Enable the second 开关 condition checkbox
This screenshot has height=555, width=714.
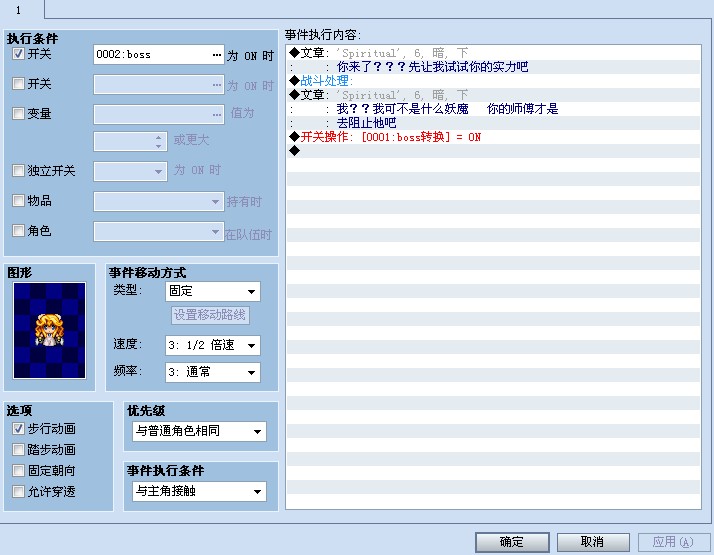[x=18, y=83]
